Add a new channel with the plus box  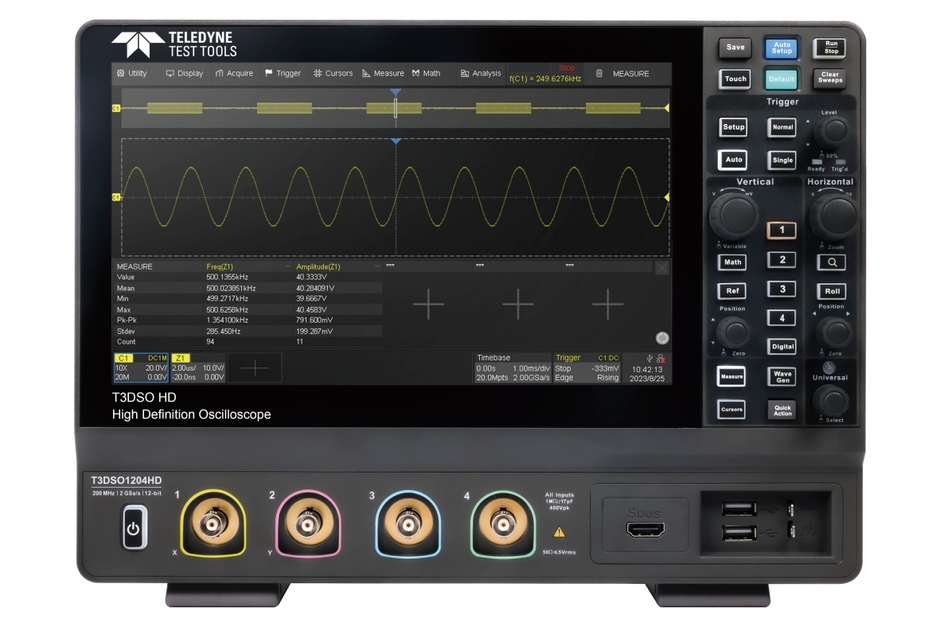coord(254,367)
